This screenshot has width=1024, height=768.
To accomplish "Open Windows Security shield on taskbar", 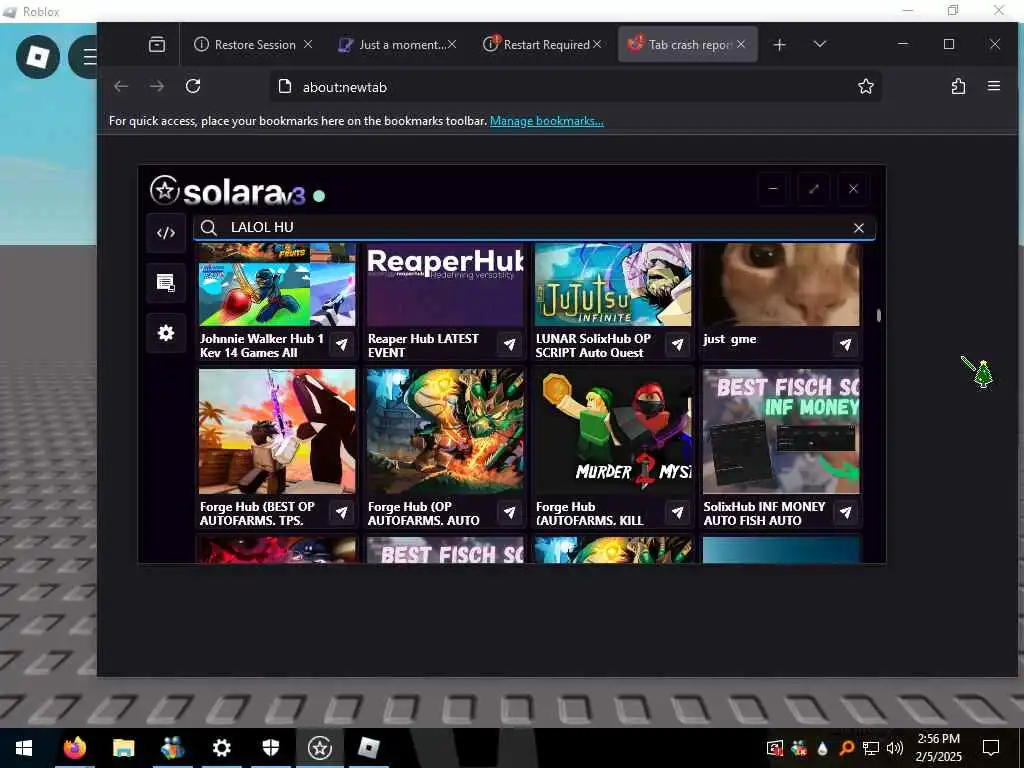I will point(270,748).
